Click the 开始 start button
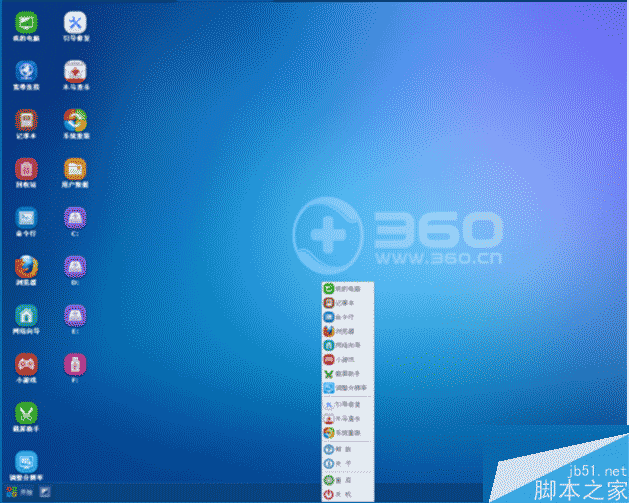The image size is (629, 503). coord(18,493)
